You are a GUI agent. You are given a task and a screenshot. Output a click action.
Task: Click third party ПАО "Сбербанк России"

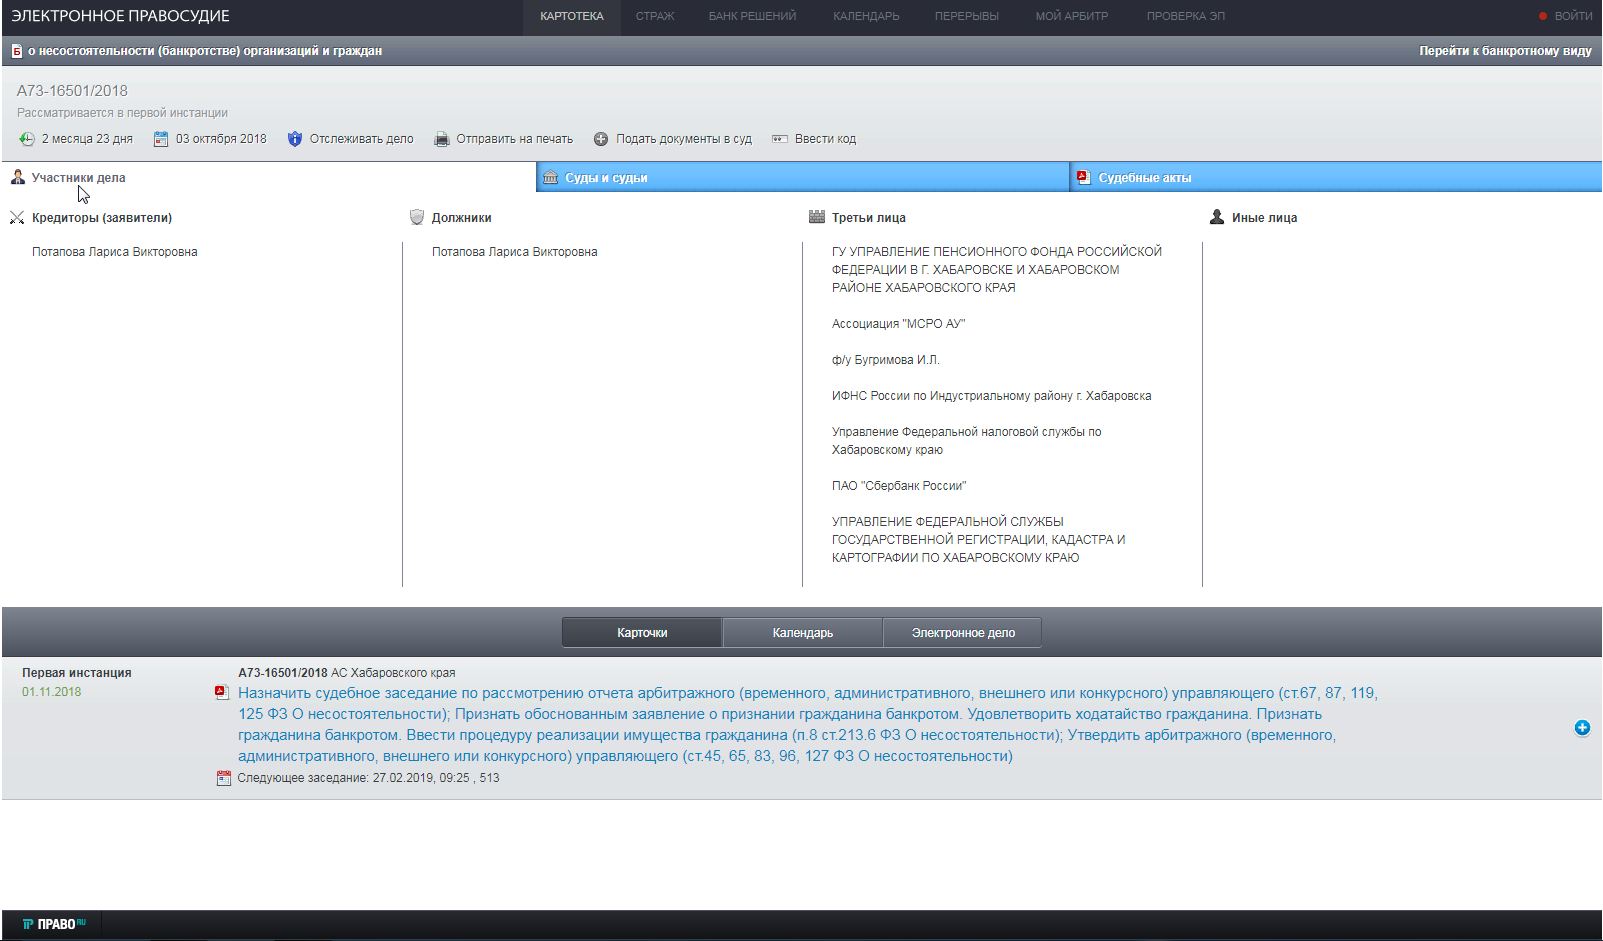pyautogui.click(x=898, y=486)
